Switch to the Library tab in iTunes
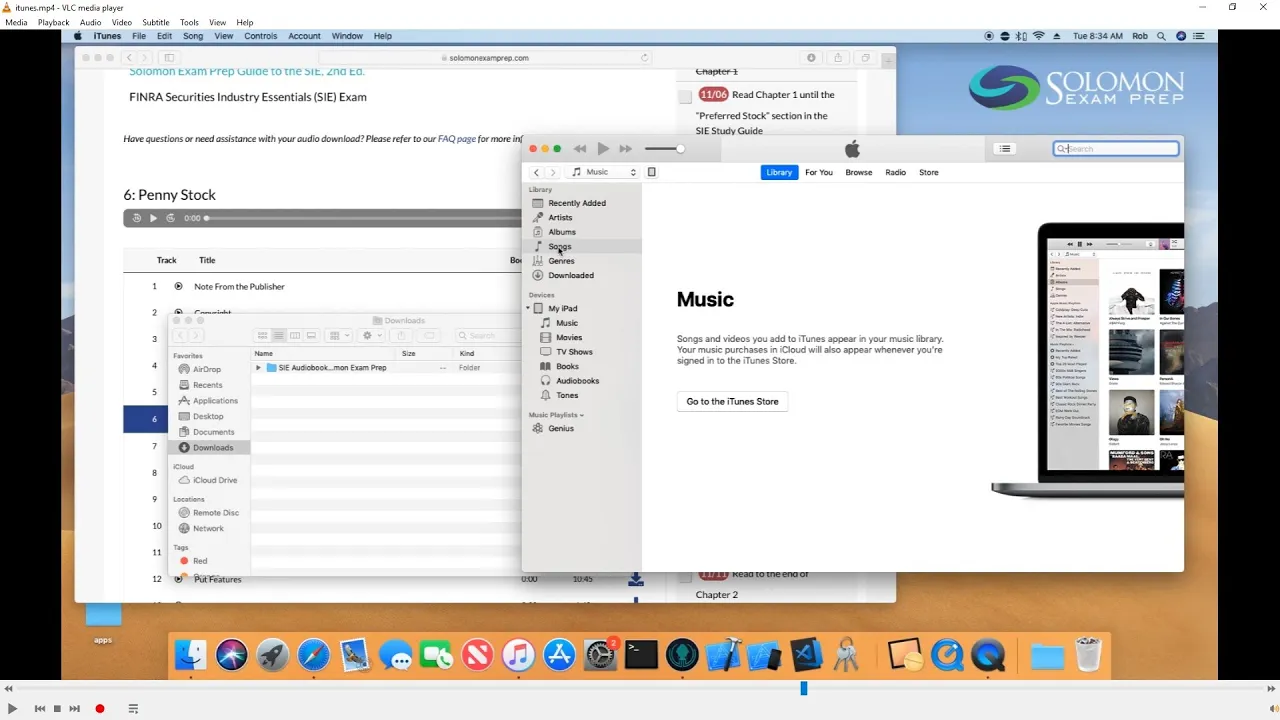 (x=779, y=172)
